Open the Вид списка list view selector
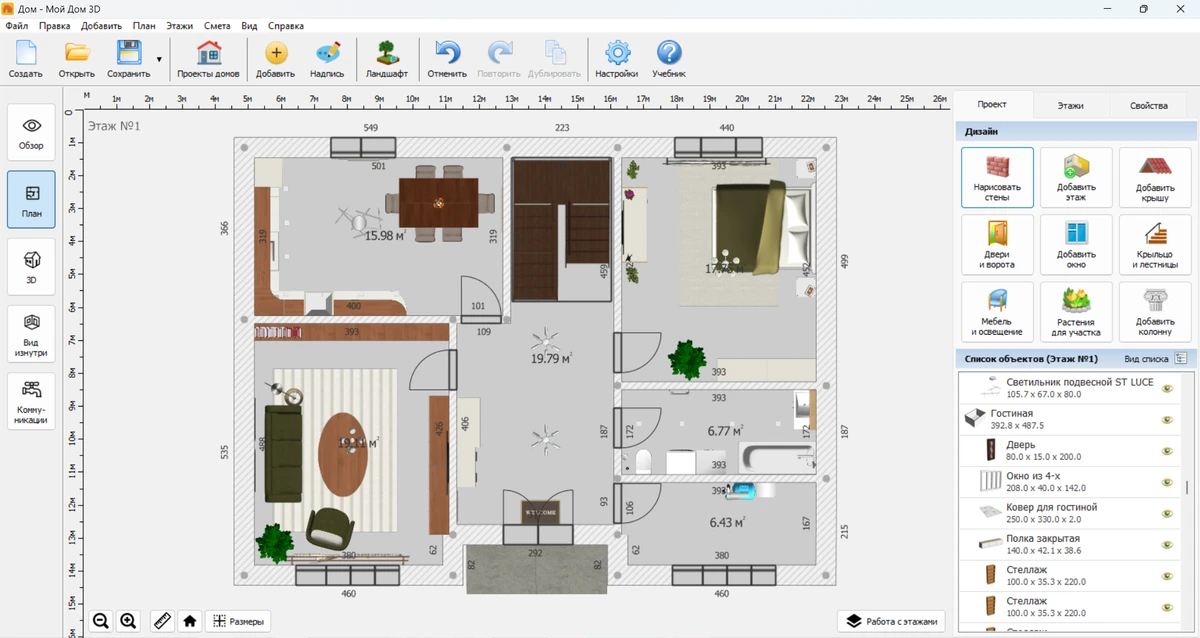The height and width of the screenshot is (638, 1200). [1180, 358]
